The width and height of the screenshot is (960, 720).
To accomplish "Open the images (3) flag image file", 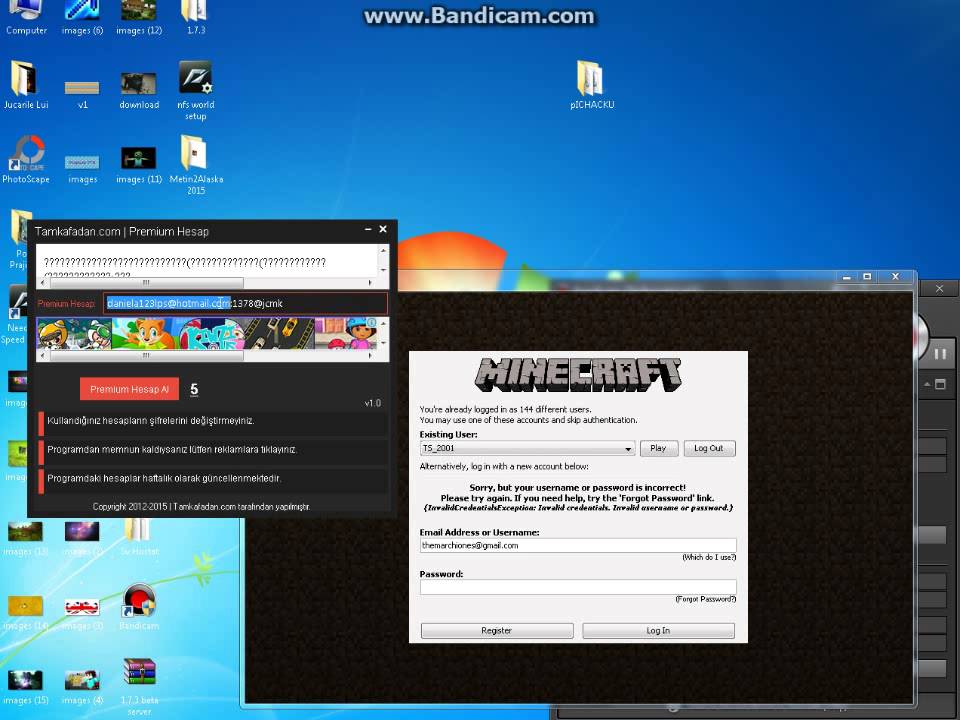I will (x=82, y=614).
